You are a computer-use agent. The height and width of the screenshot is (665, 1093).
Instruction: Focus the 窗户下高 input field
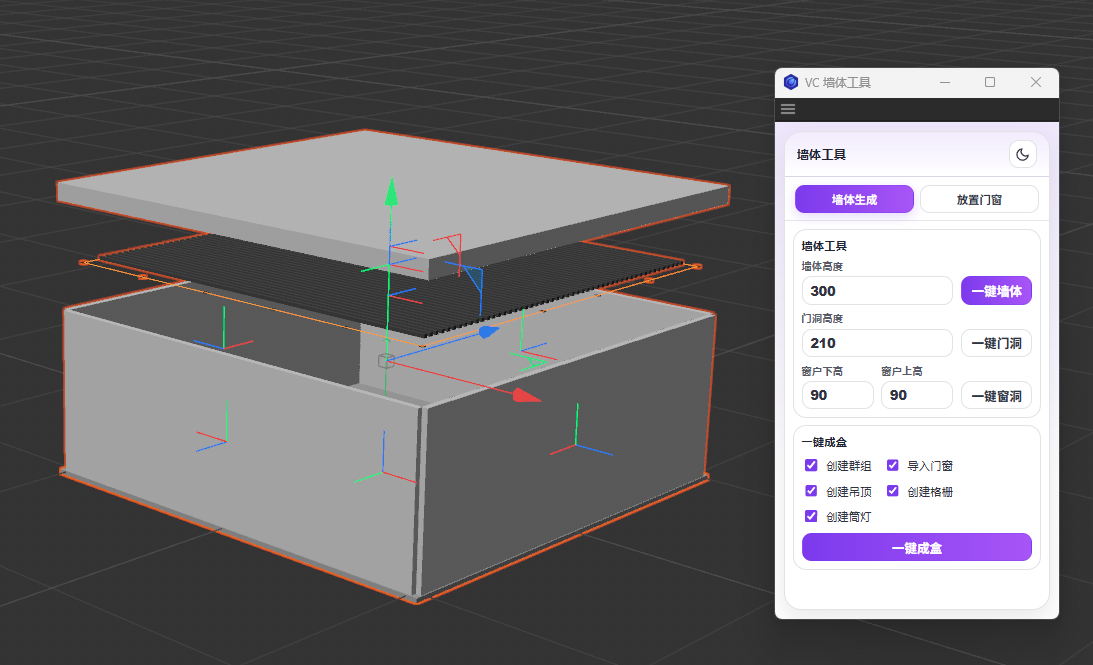pos(837,395)
